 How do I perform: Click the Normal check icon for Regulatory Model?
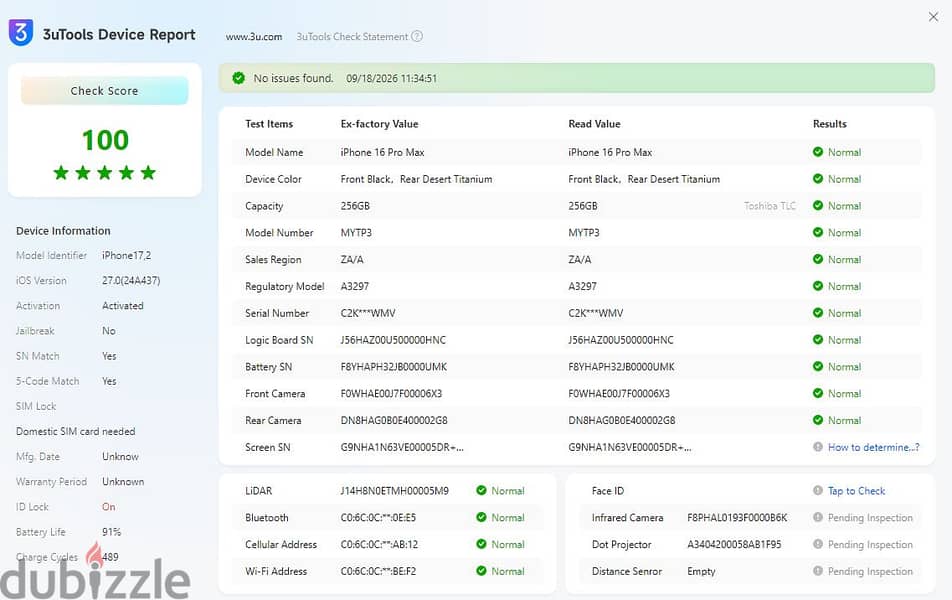point(818,285)
